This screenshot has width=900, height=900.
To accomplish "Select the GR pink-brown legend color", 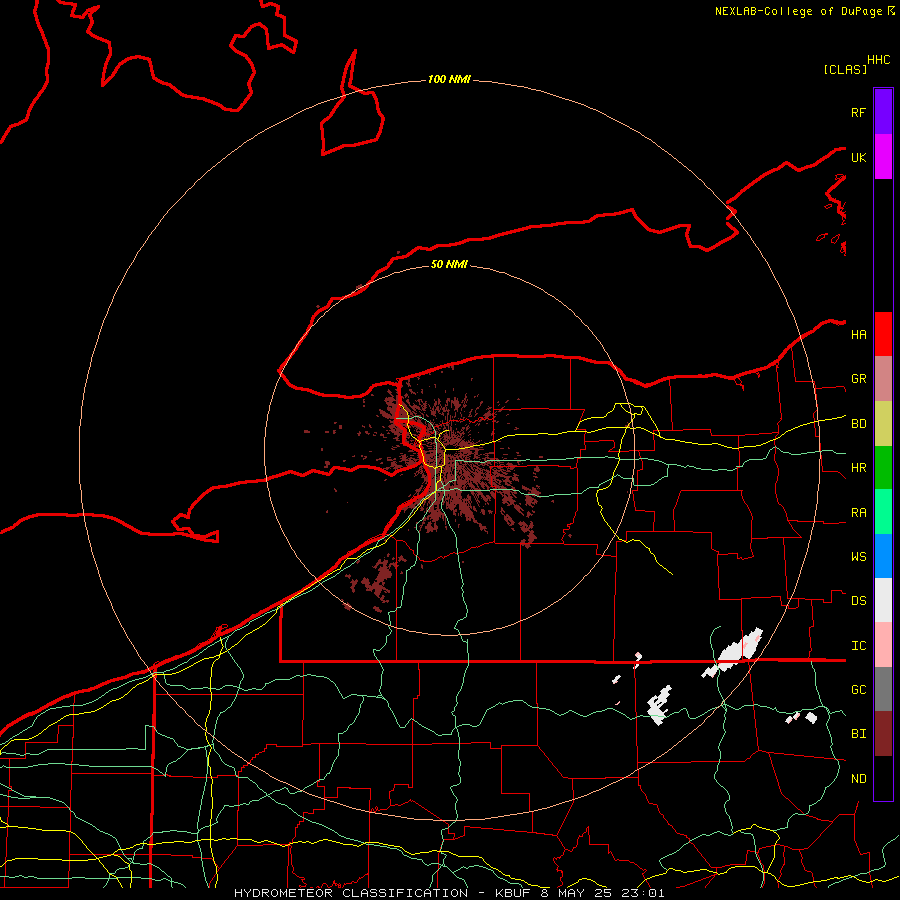I will tap(883, 379).
